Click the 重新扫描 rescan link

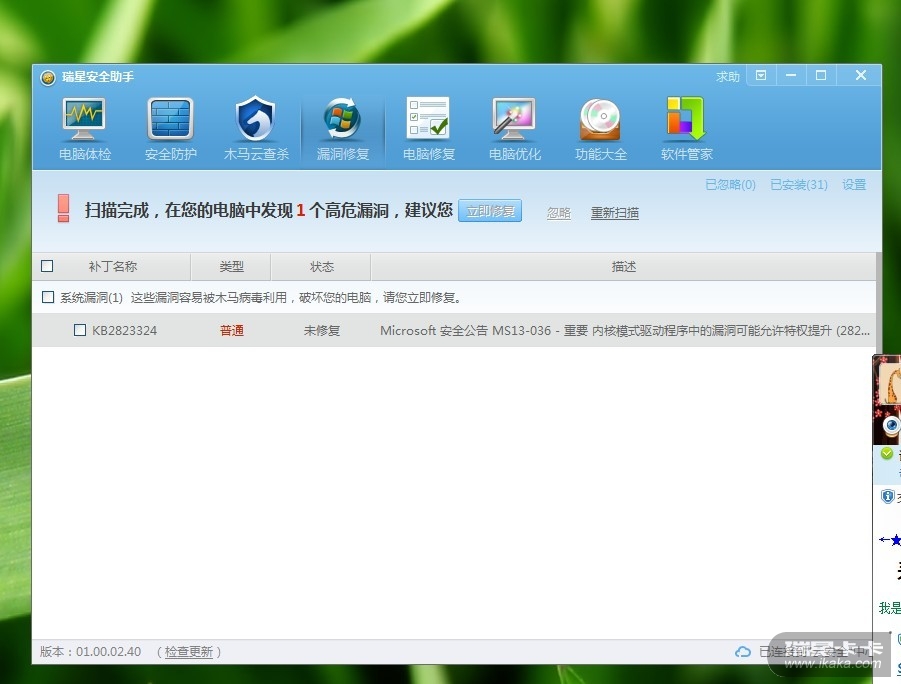pyautogui.click(x=615, y=213)
